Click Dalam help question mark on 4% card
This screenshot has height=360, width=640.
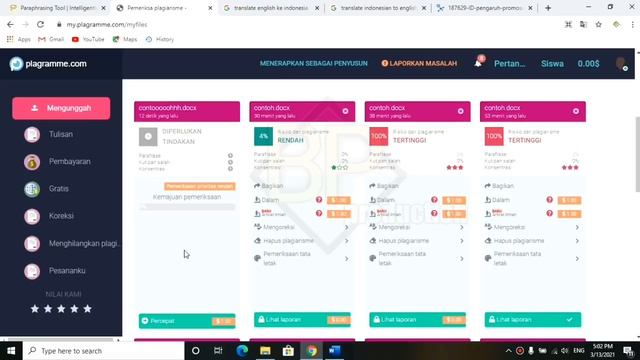(x=319, y=200)
